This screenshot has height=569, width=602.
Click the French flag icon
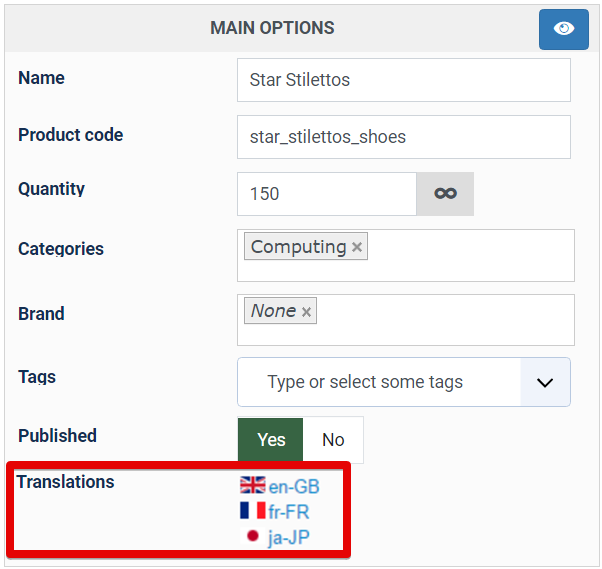click(x=252, y=510)
